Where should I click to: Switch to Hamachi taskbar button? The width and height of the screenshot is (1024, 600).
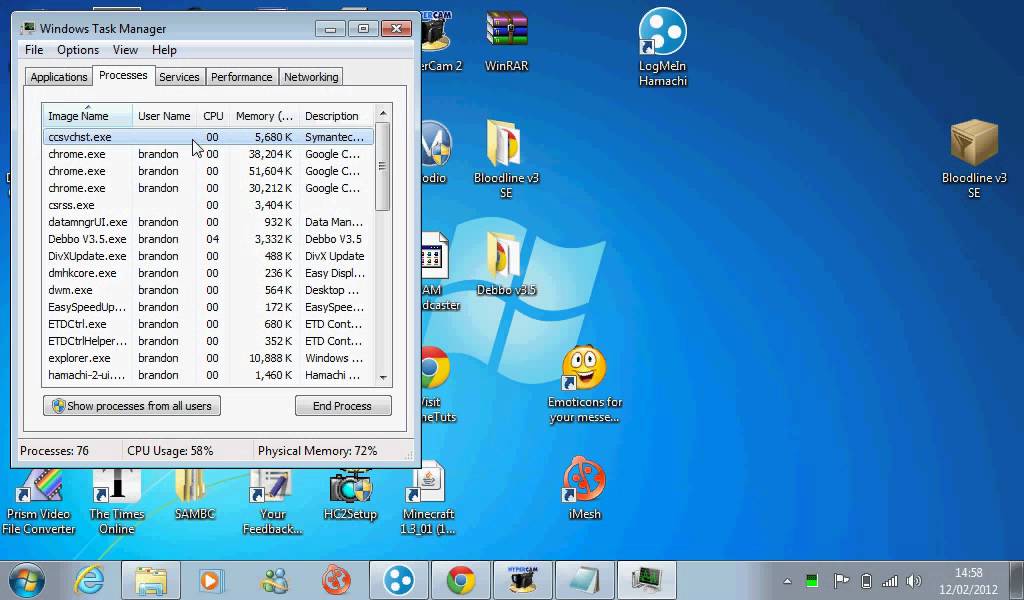point(398,580)
